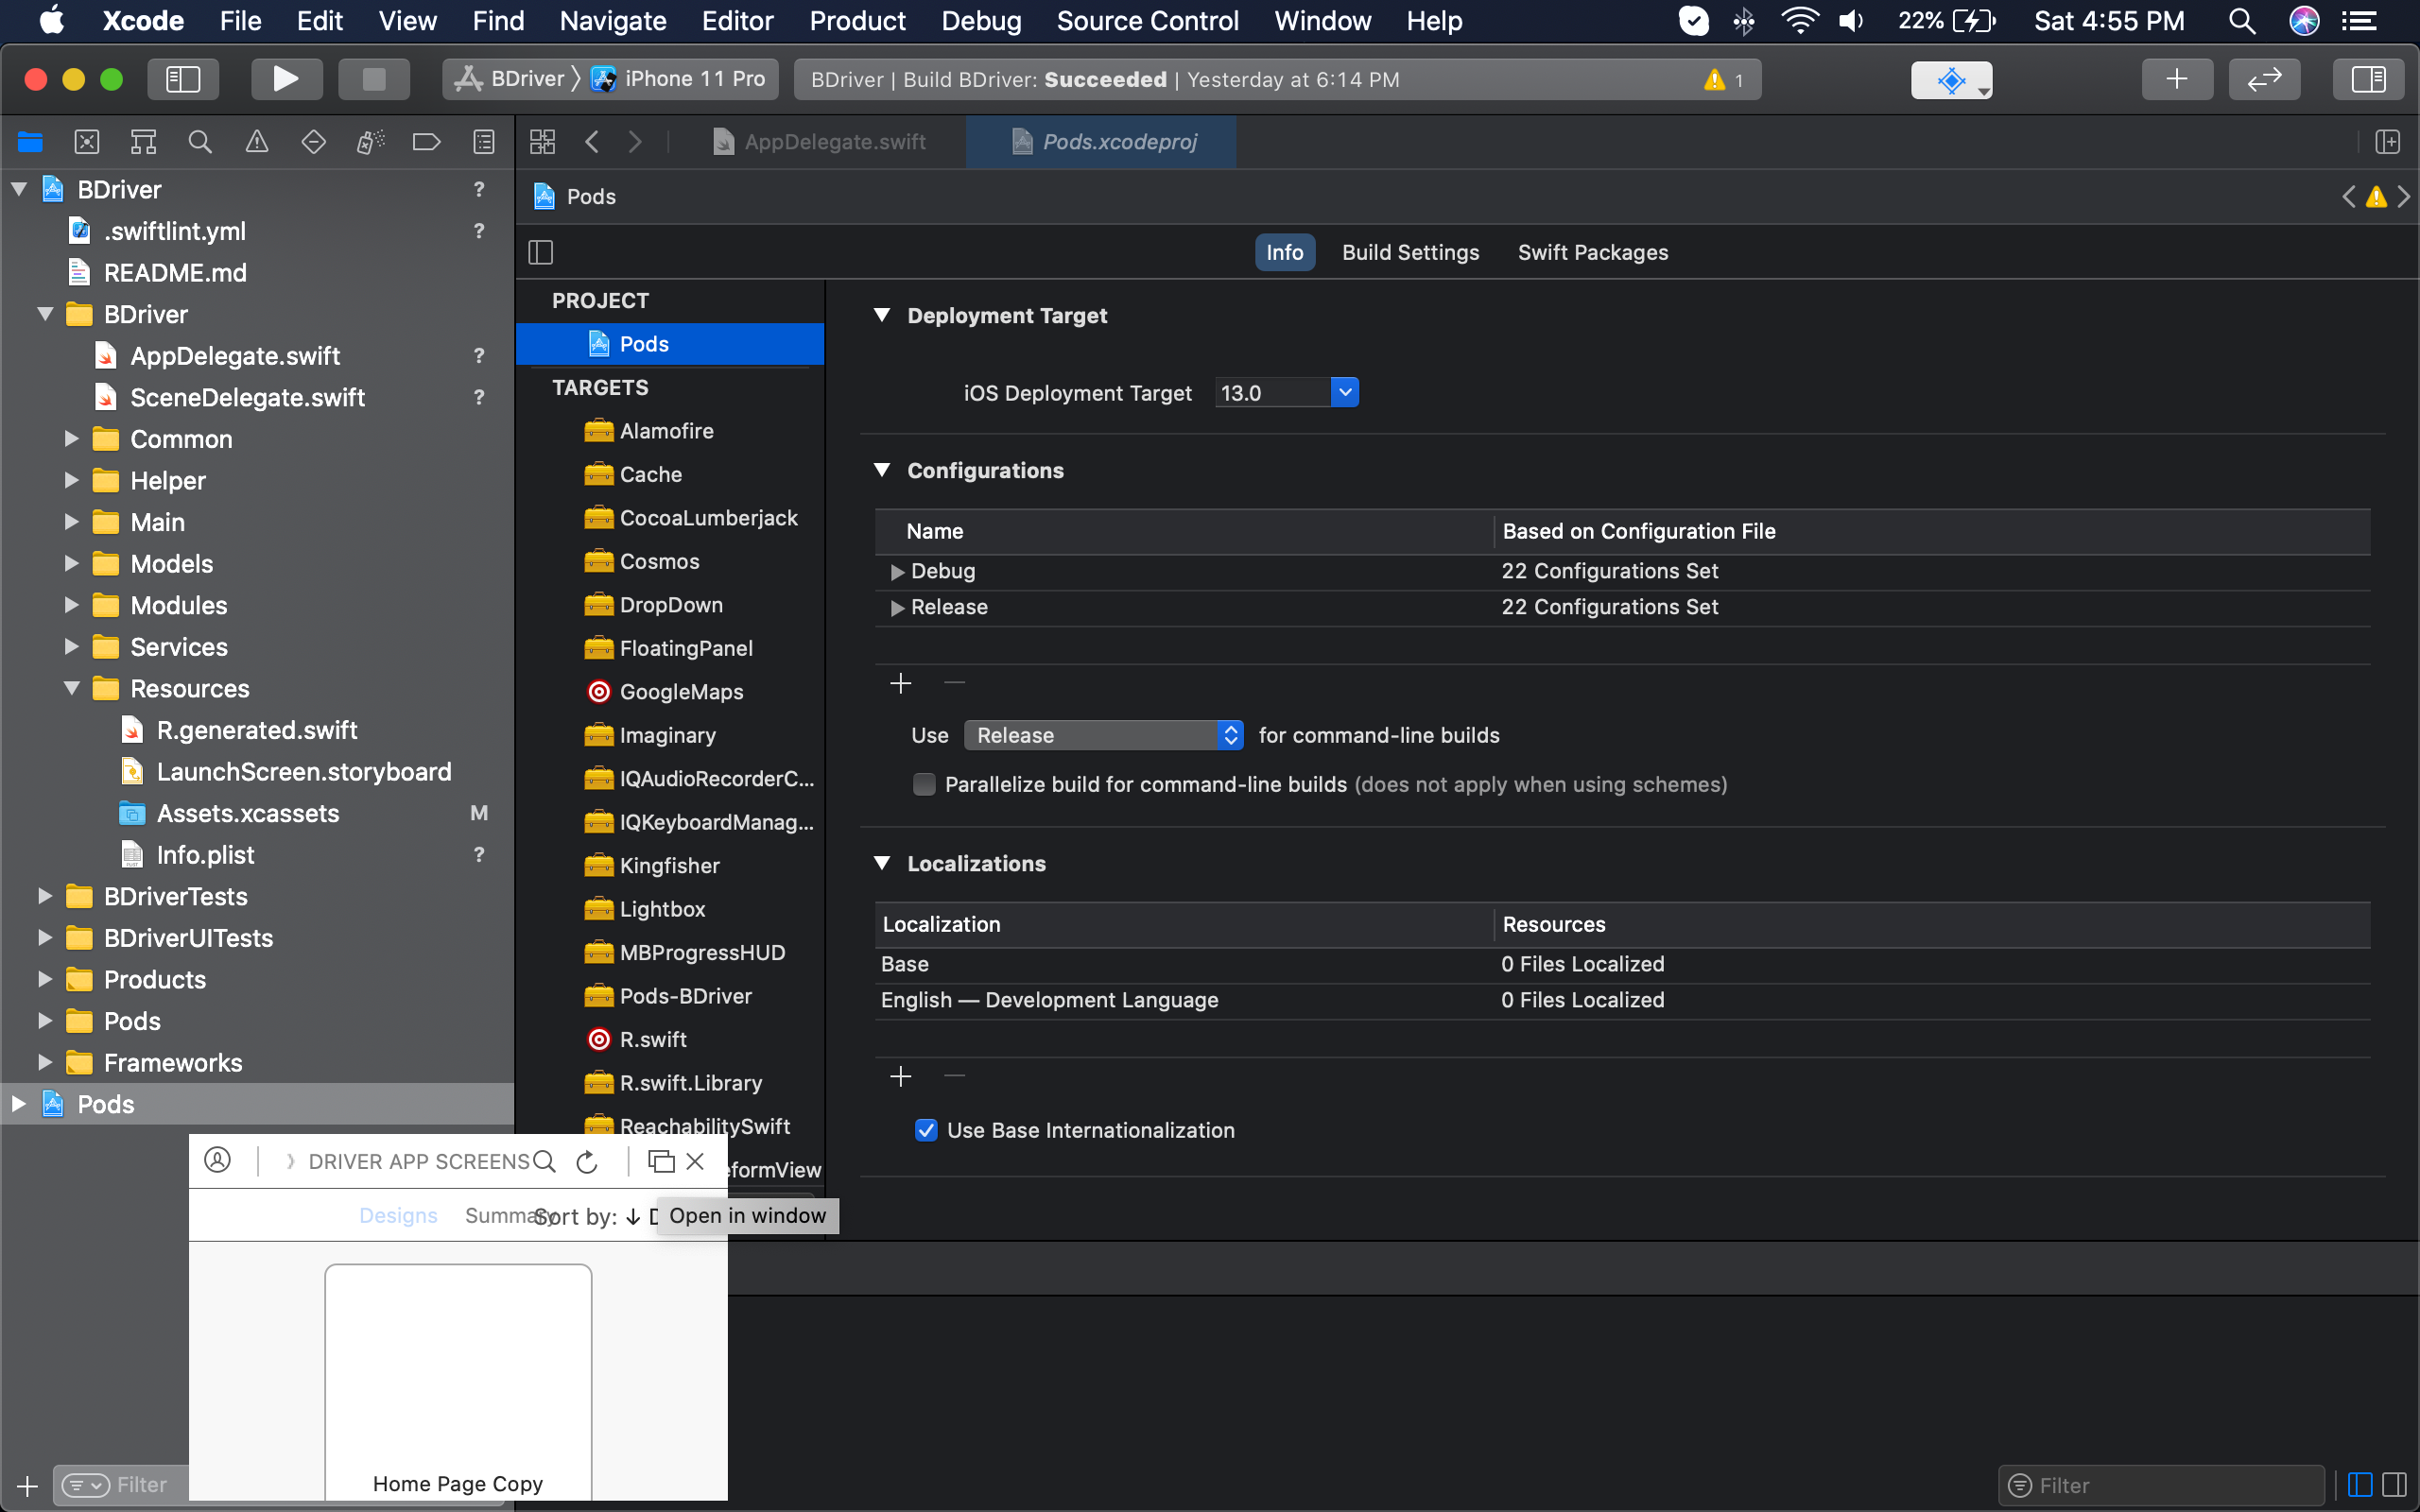This screenshot has width=2420, height=1512.
Task: Click the build warning indicator in status bar
Action: (1725, 80)
